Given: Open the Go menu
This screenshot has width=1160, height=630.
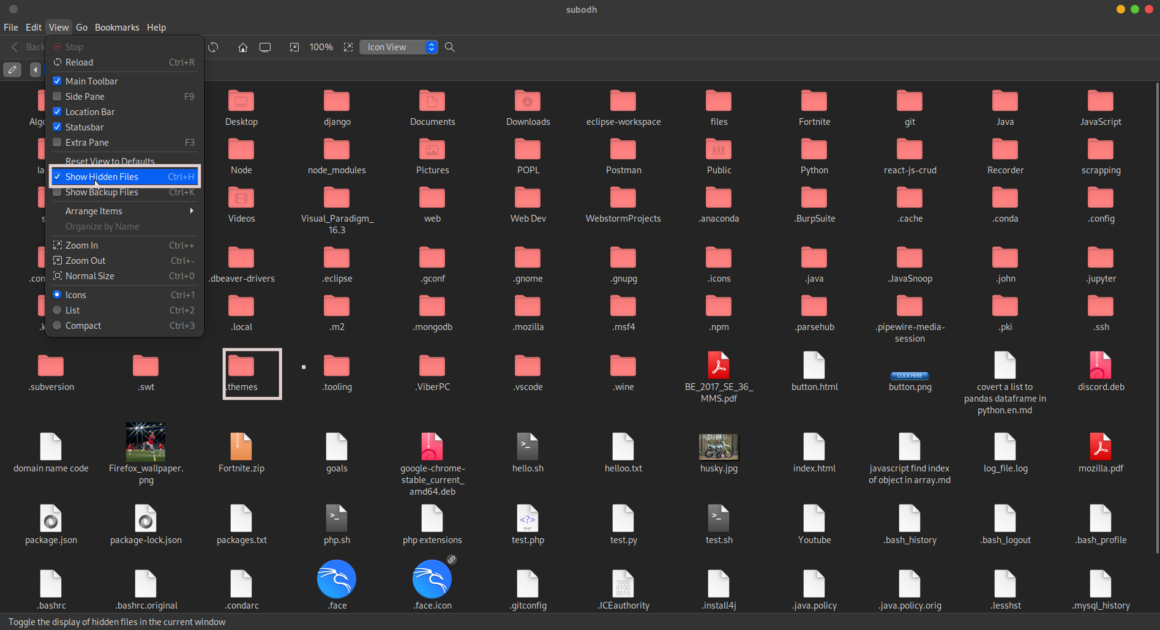Looking at the screenshot, I should click(82, 27).
